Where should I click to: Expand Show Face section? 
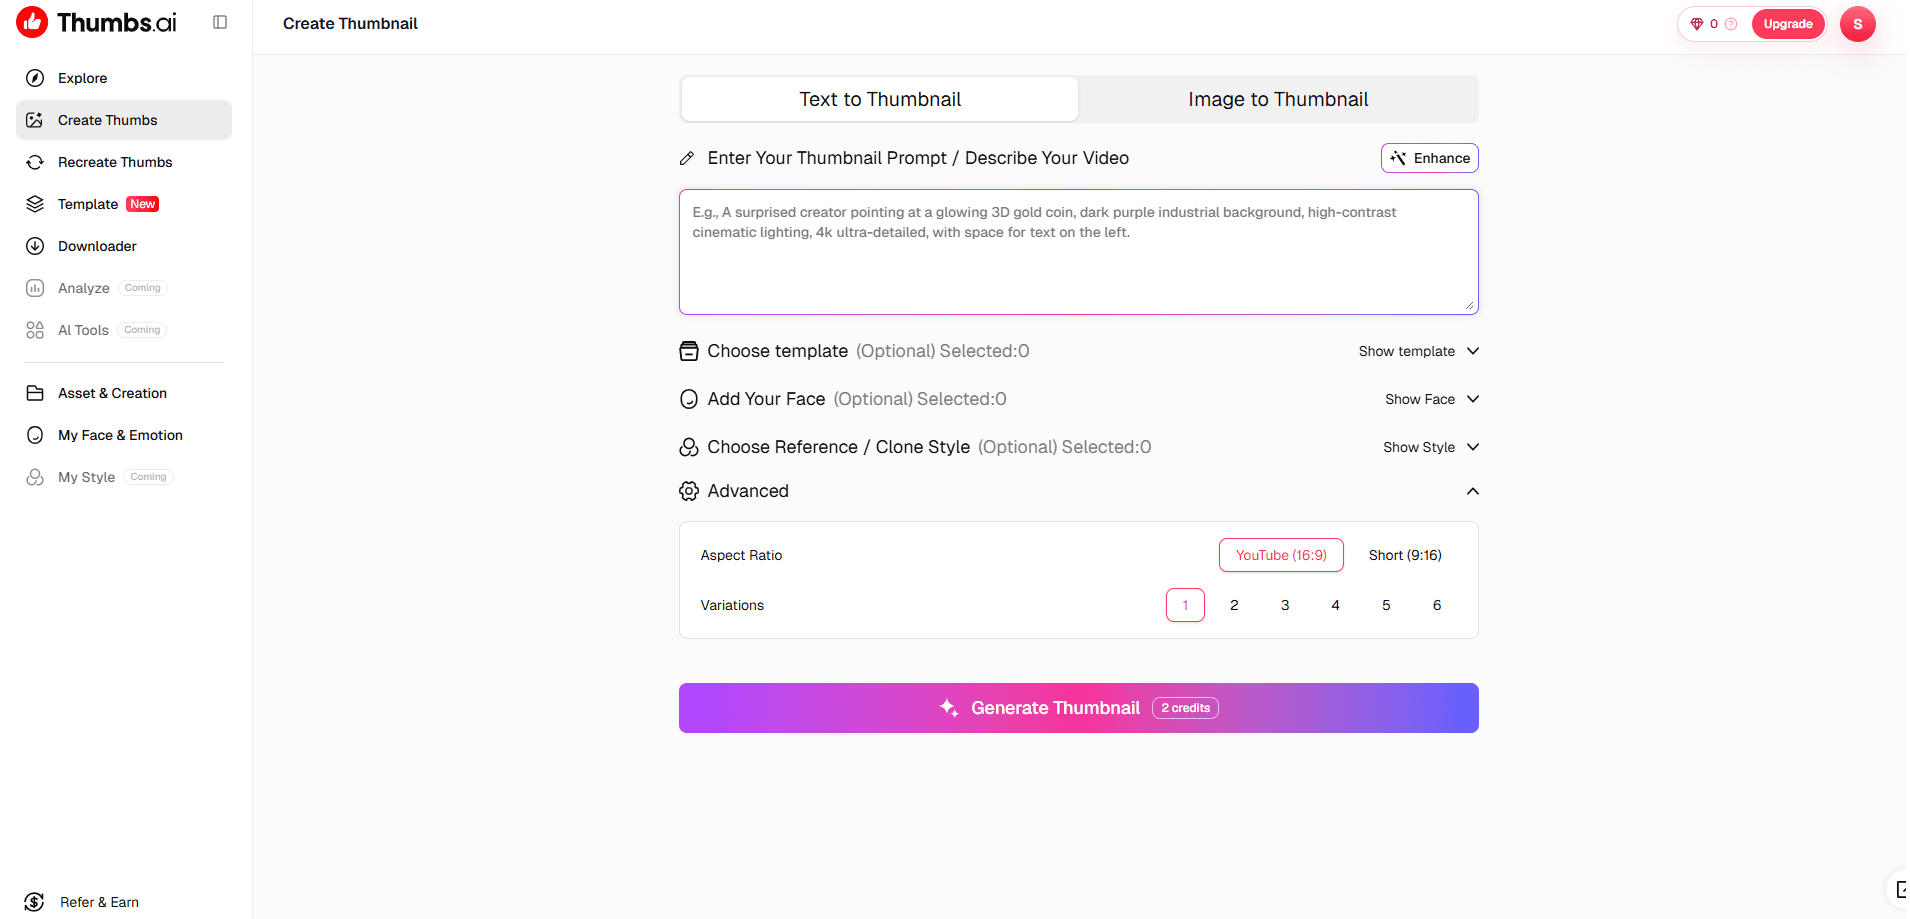1432,399
